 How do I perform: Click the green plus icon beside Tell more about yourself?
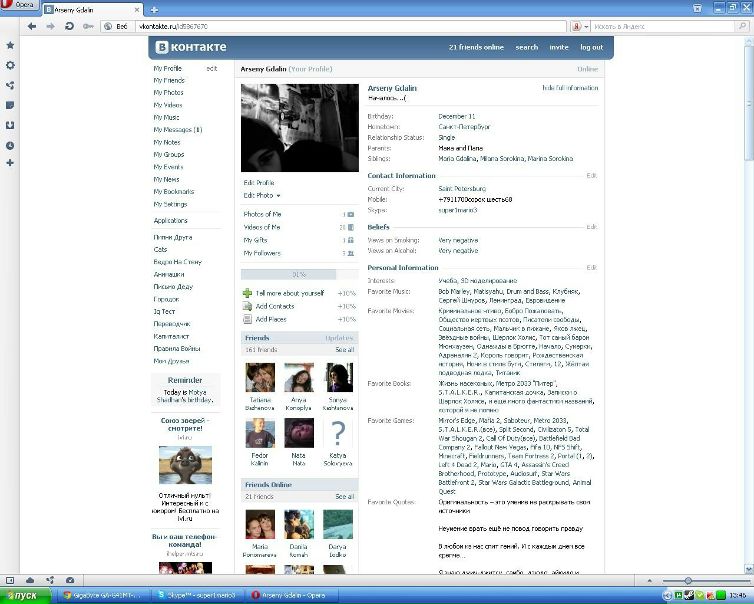point(247,293)
